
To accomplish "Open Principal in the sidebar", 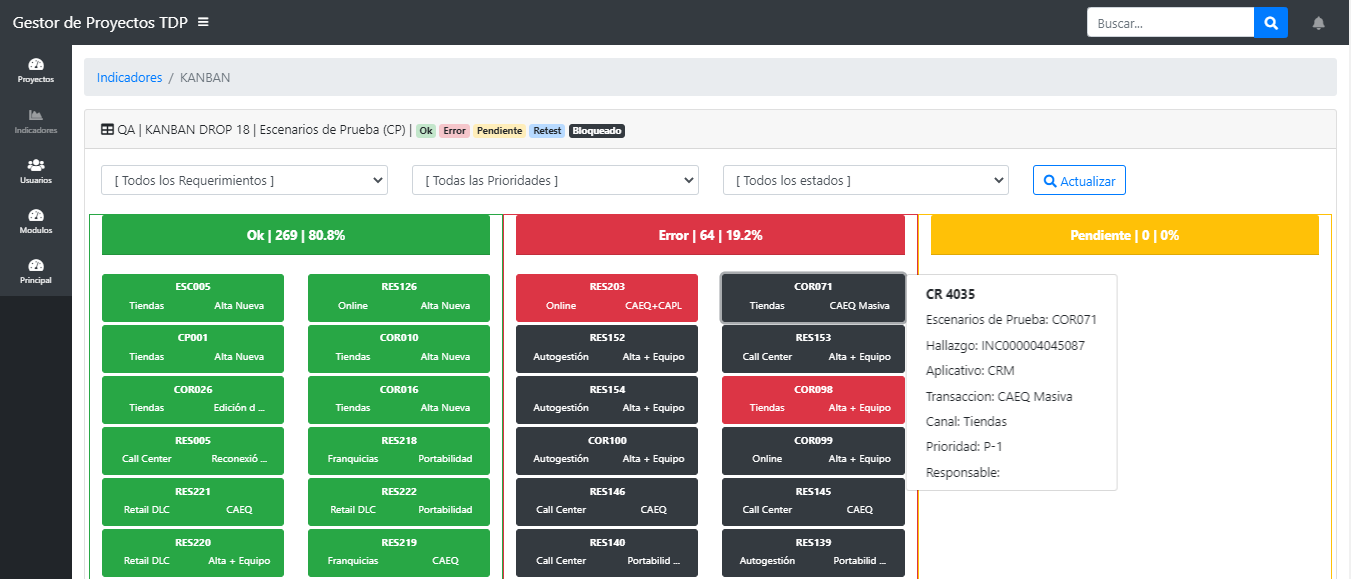I will [36, 271].
